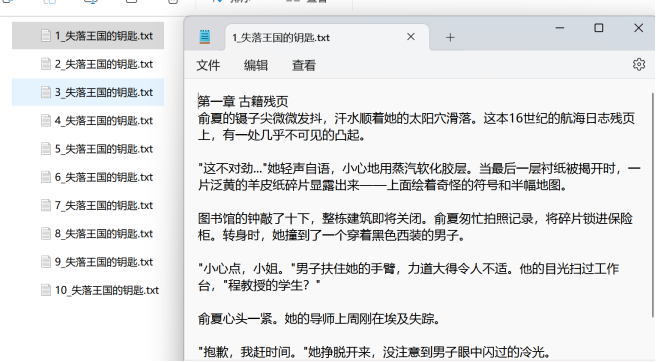Minimize the Notepad window
The width and height of the screenshot is (656, 362).
(560, 28)
